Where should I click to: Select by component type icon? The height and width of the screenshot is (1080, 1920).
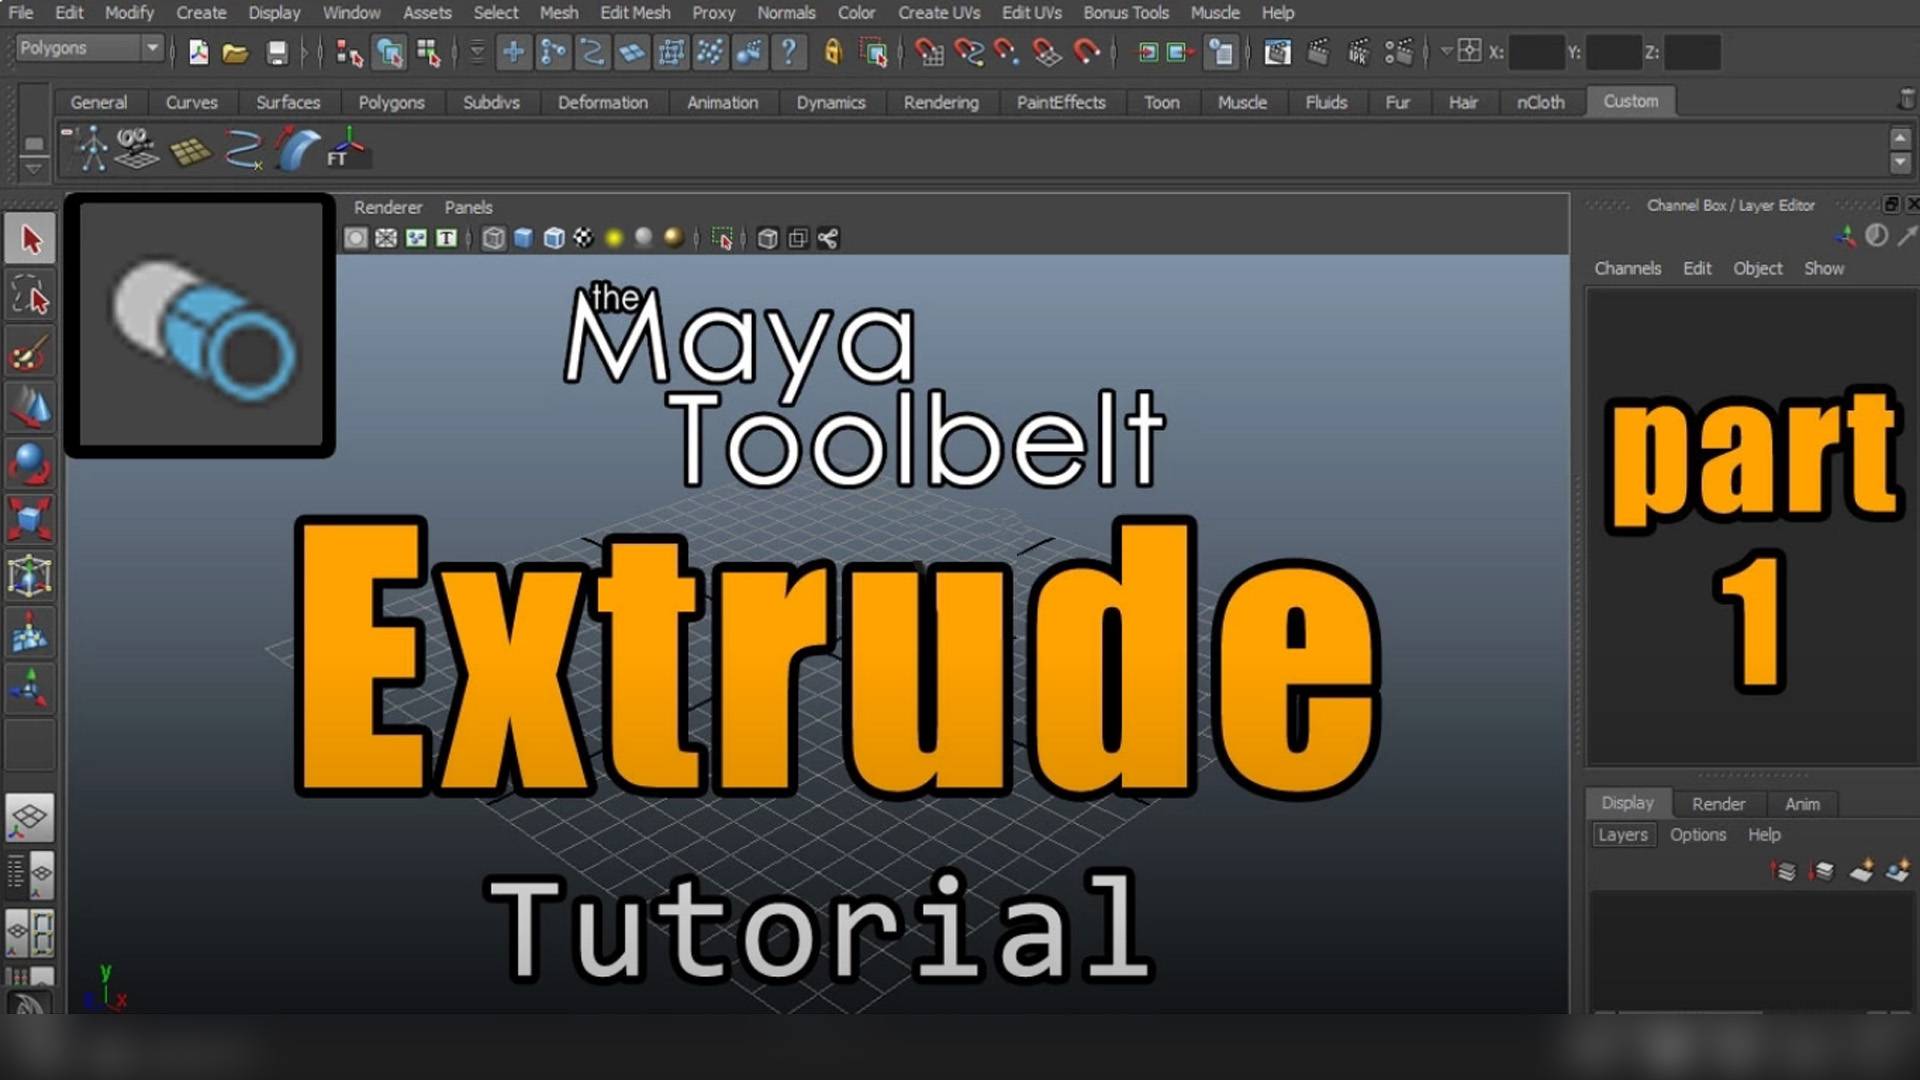429,52
